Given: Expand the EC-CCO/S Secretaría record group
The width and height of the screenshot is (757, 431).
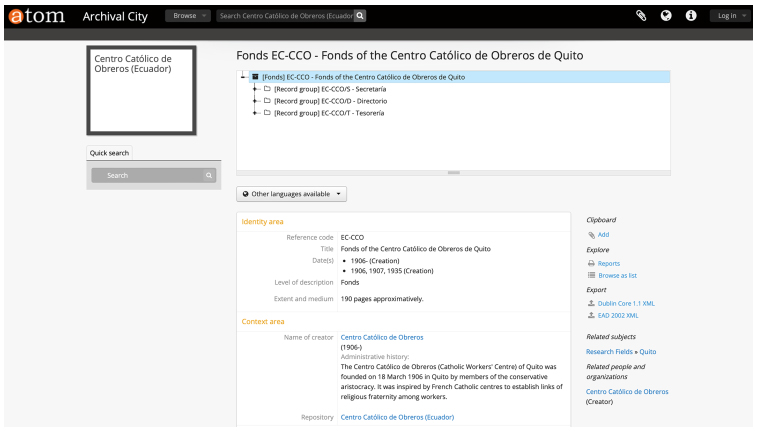Looking at the screenshot, I should tap(255, 89).
